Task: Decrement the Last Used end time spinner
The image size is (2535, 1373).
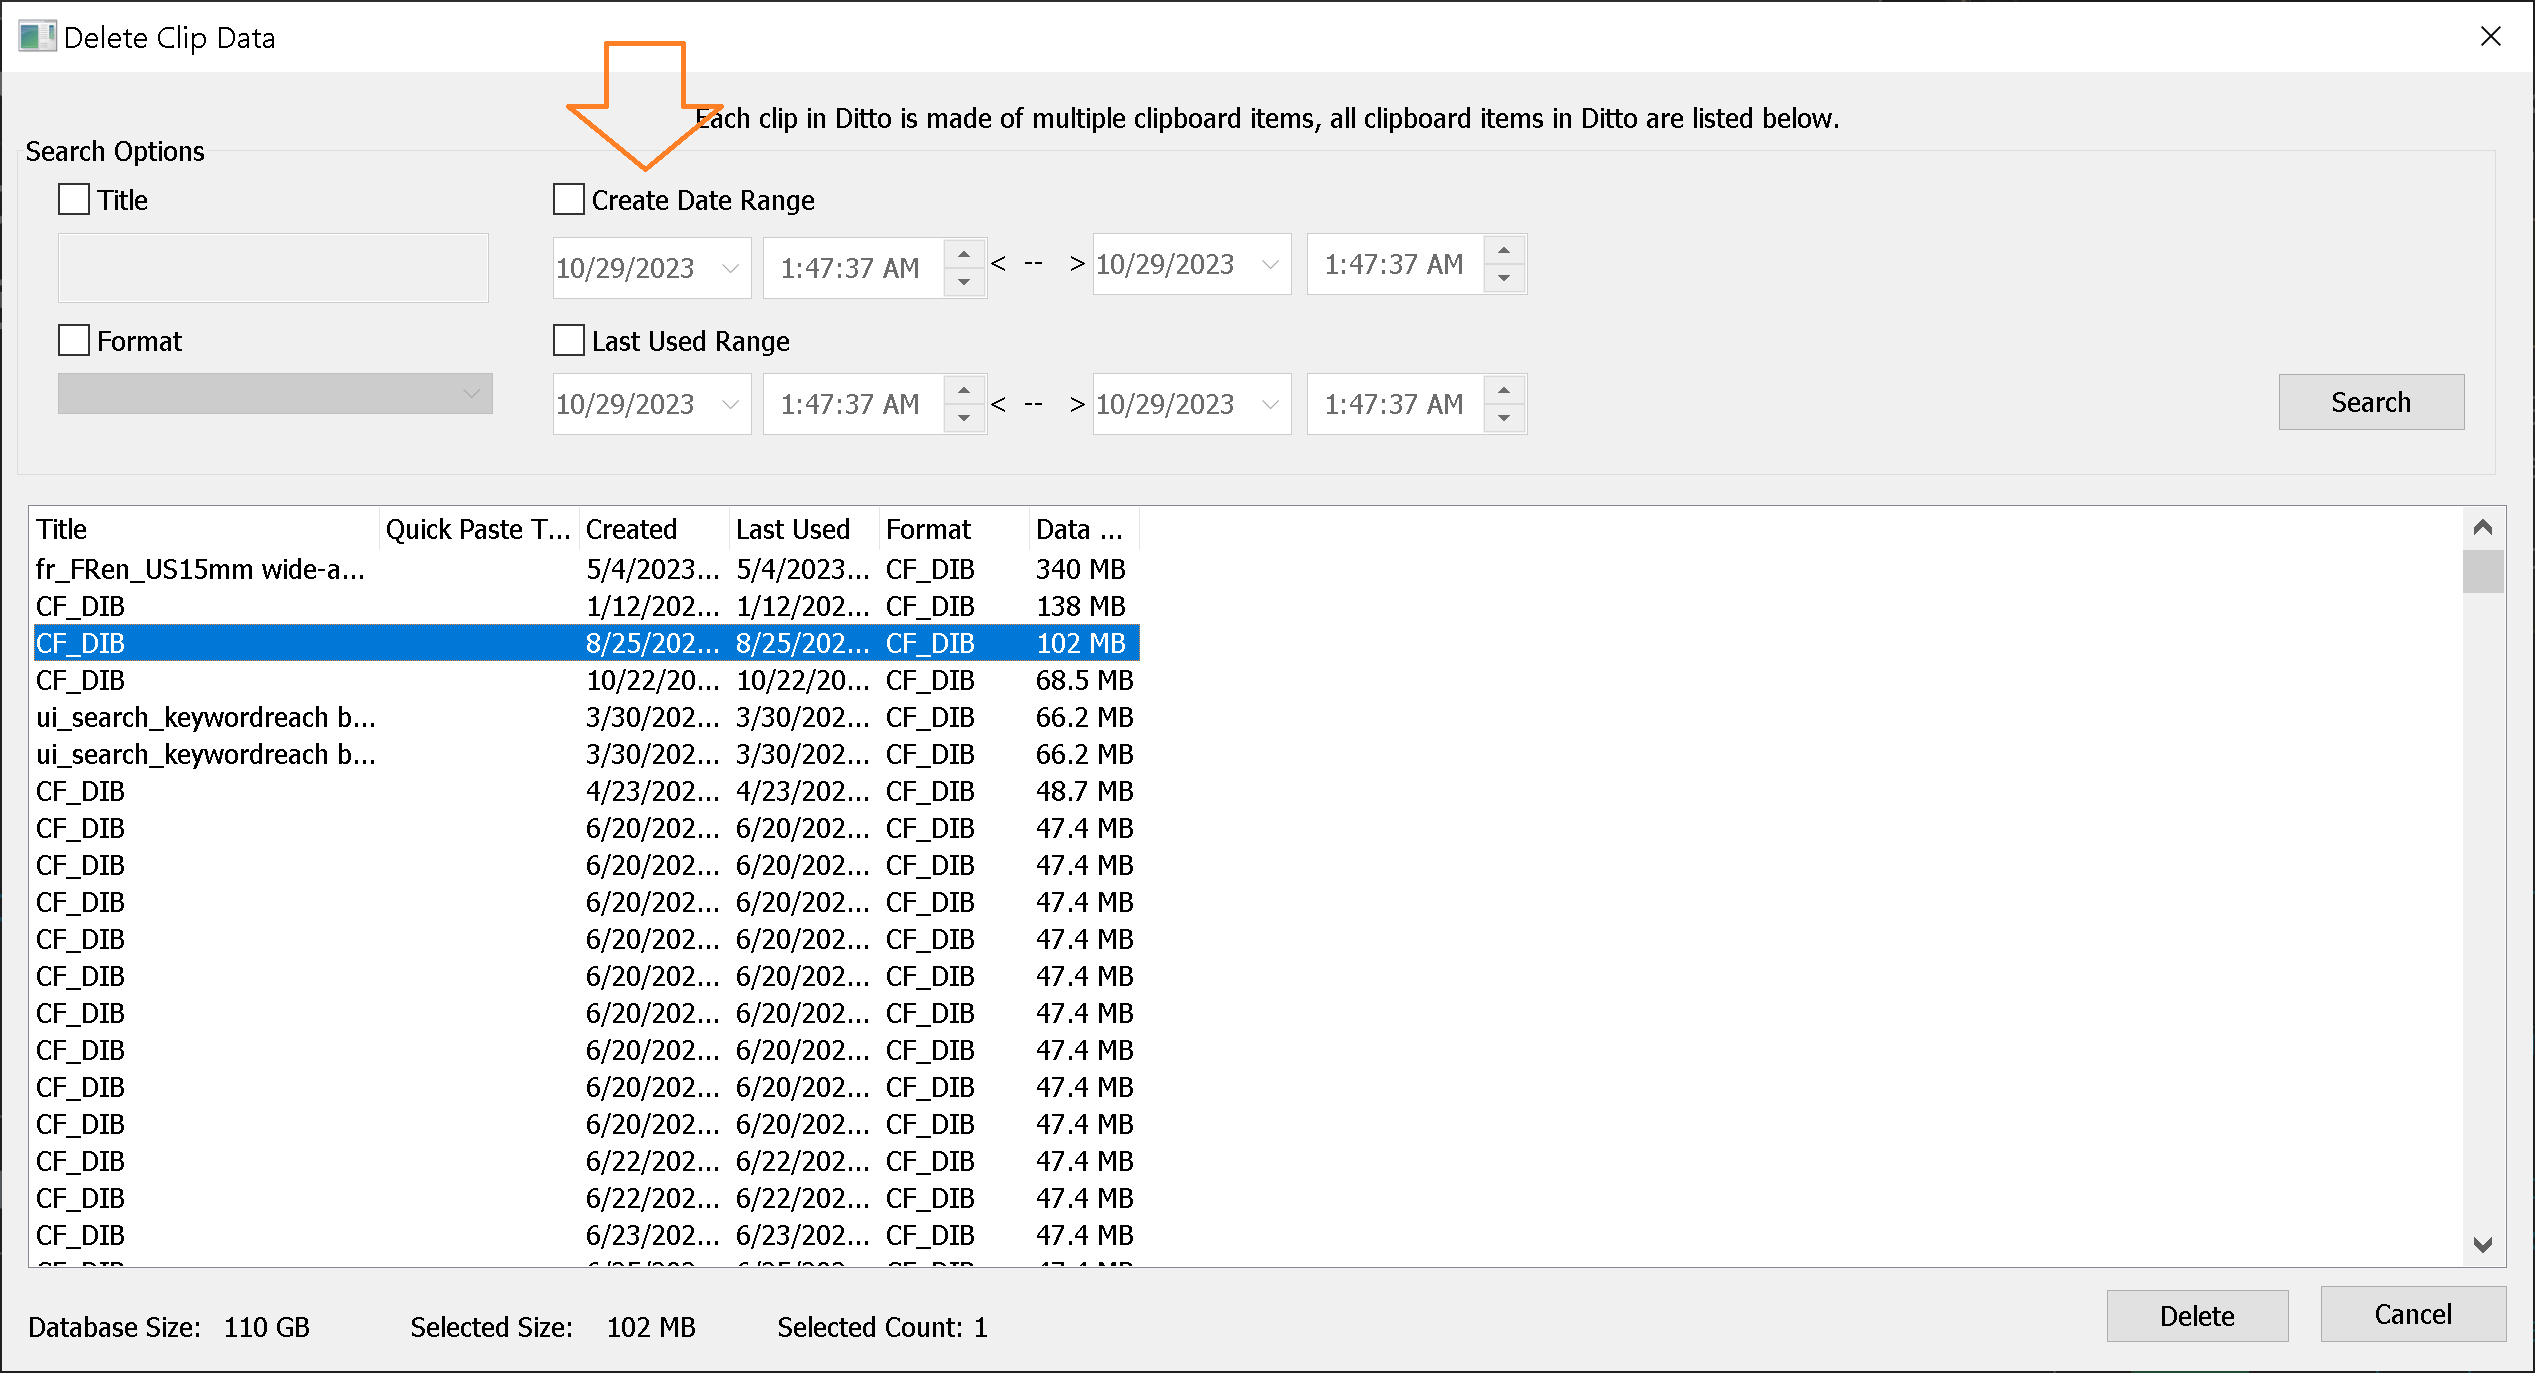Action: point(1503,417)
